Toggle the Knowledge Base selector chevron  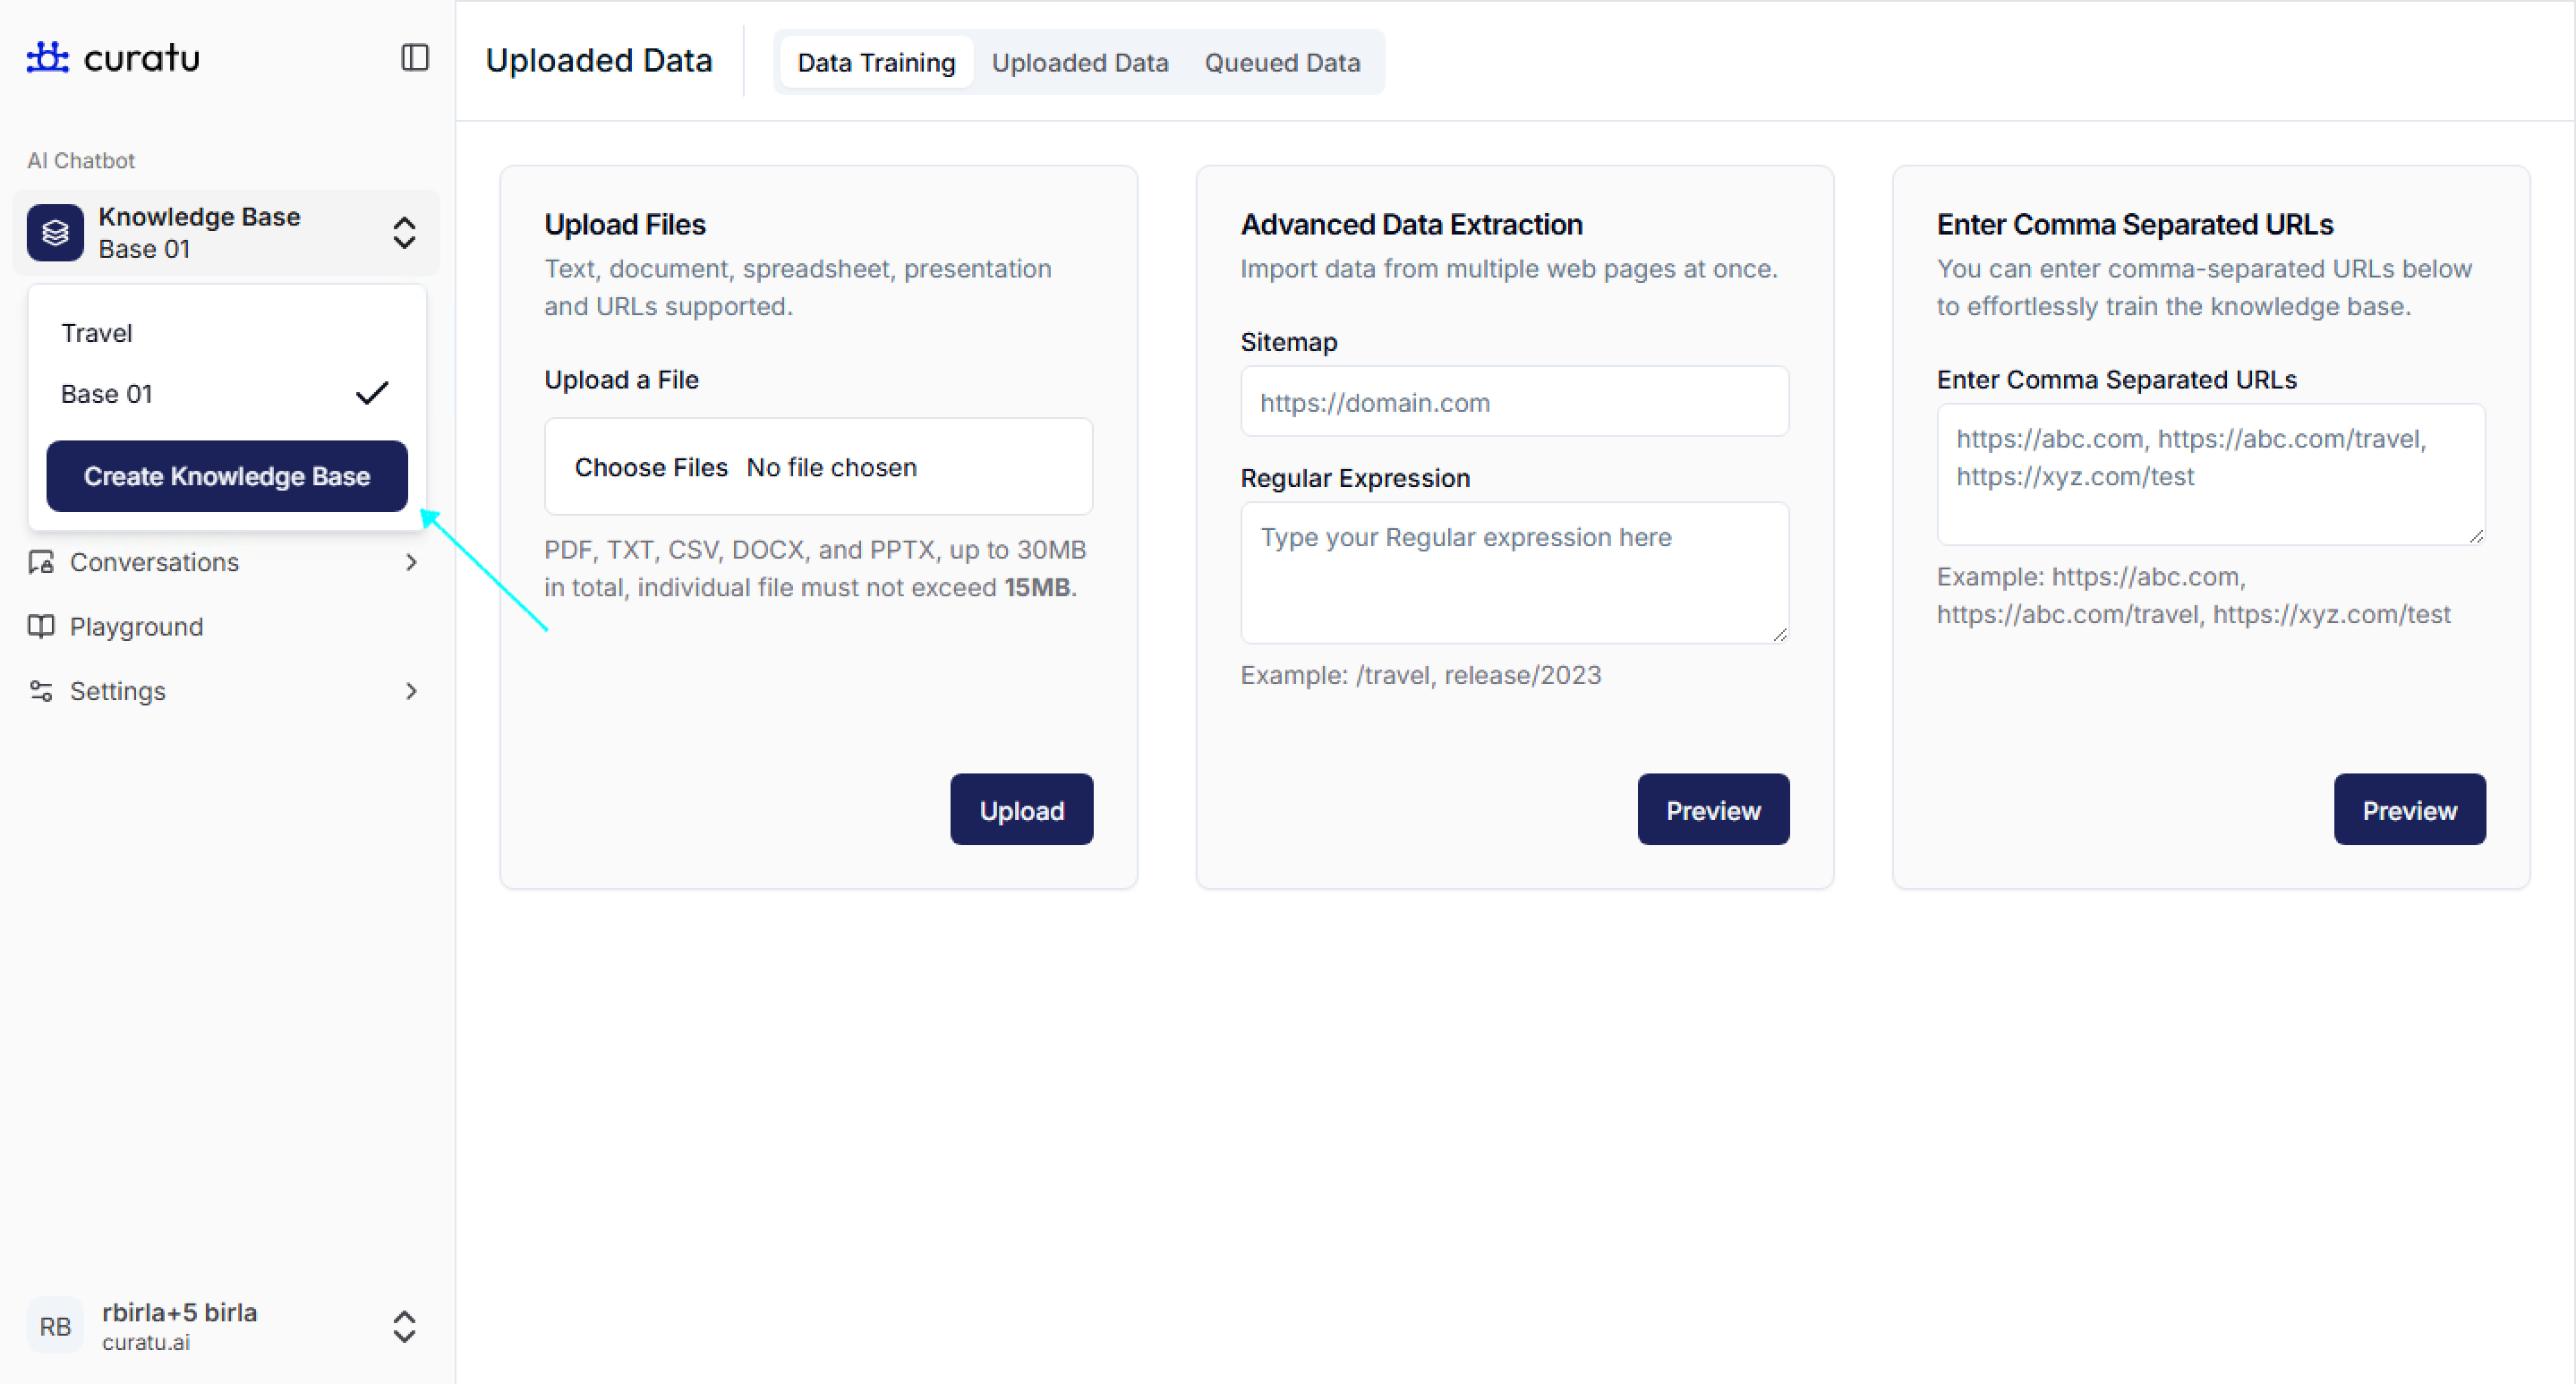(x=404, y=233)
